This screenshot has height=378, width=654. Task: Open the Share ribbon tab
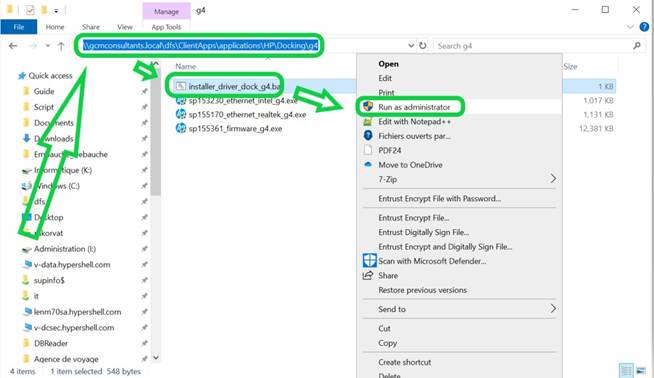(91, 27)
